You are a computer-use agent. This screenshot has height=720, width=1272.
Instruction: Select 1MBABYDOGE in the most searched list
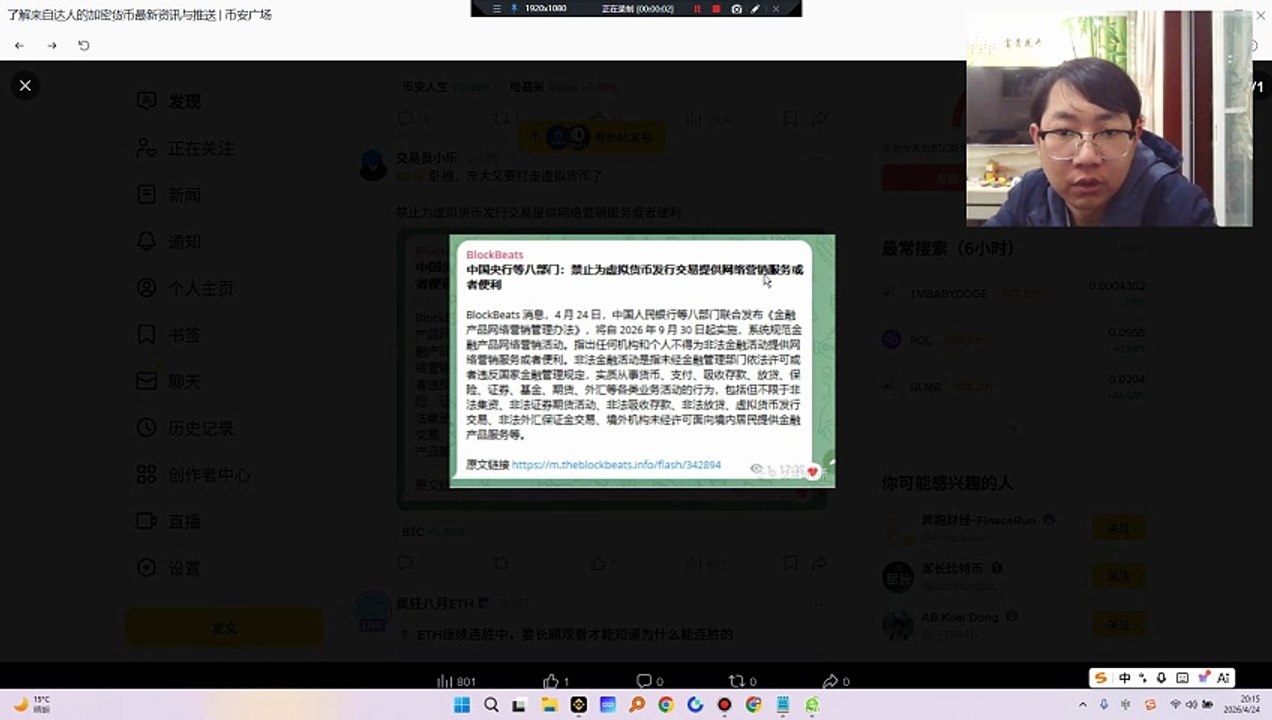click(x=1014, y=293)
